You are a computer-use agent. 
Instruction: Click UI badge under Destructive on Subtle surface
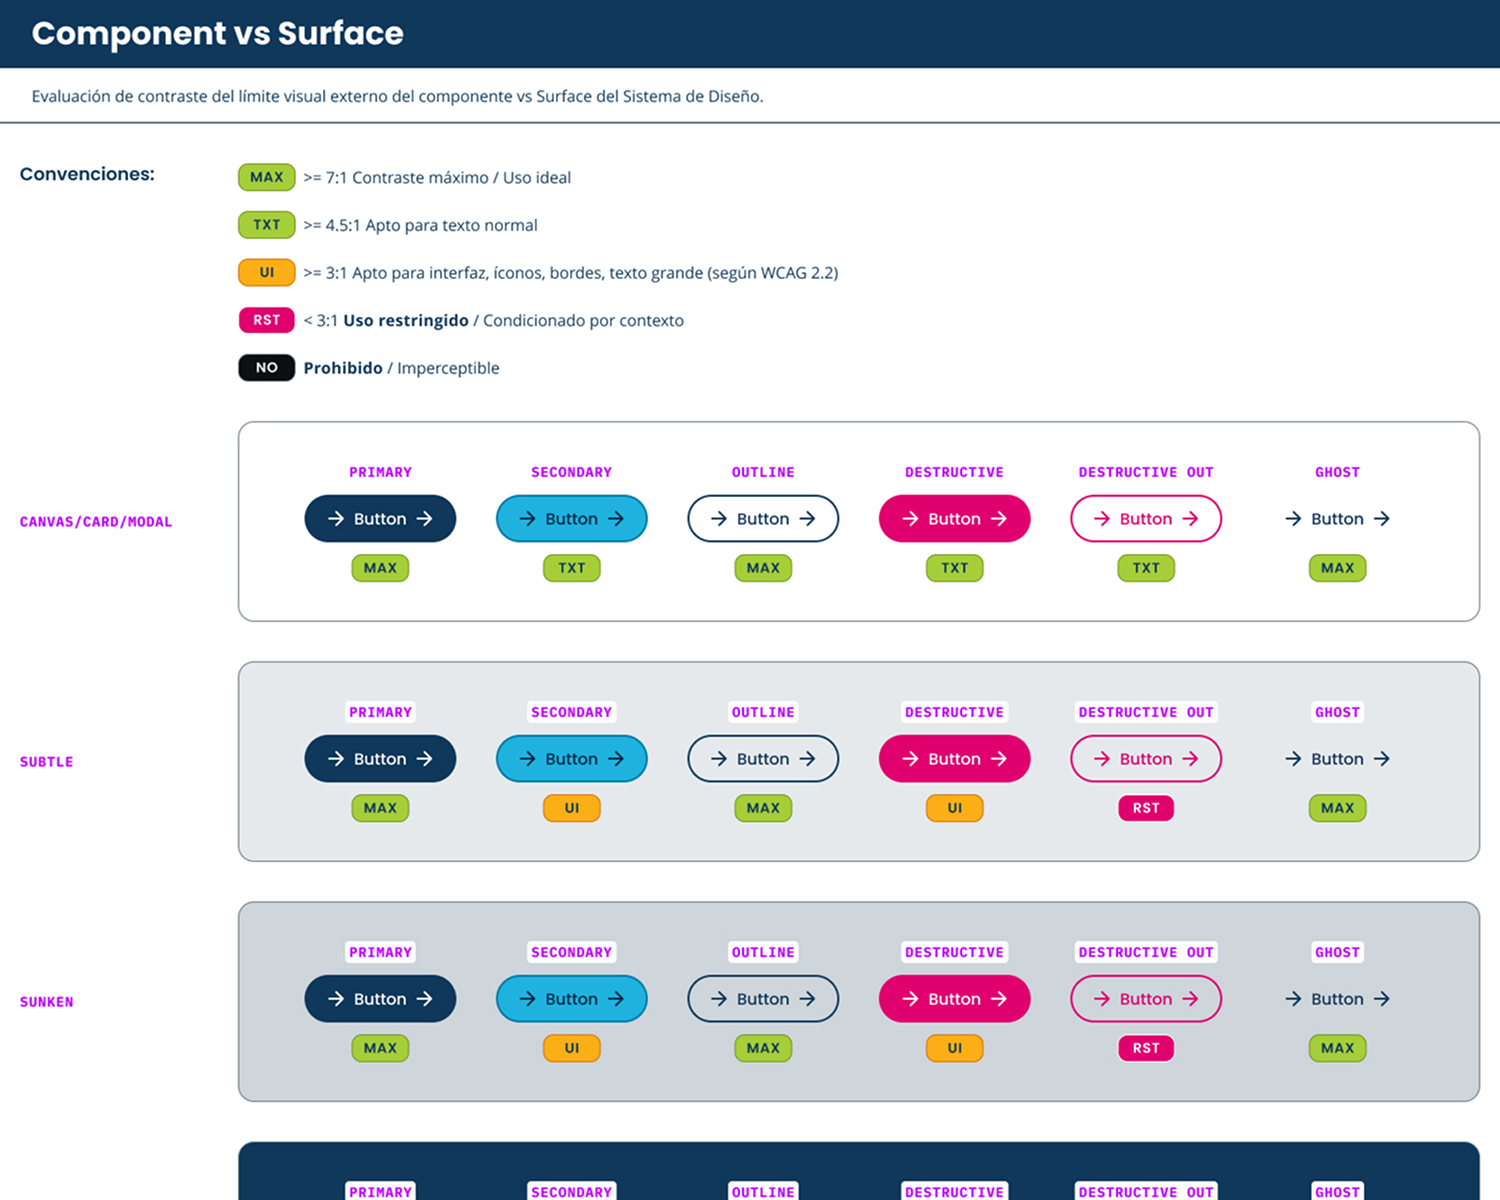955,808
